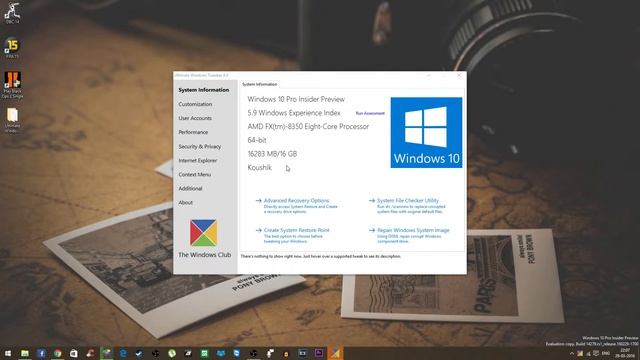Click Repair Windows System Image
This screenshot has width=640, height=360.
(413, 230)
